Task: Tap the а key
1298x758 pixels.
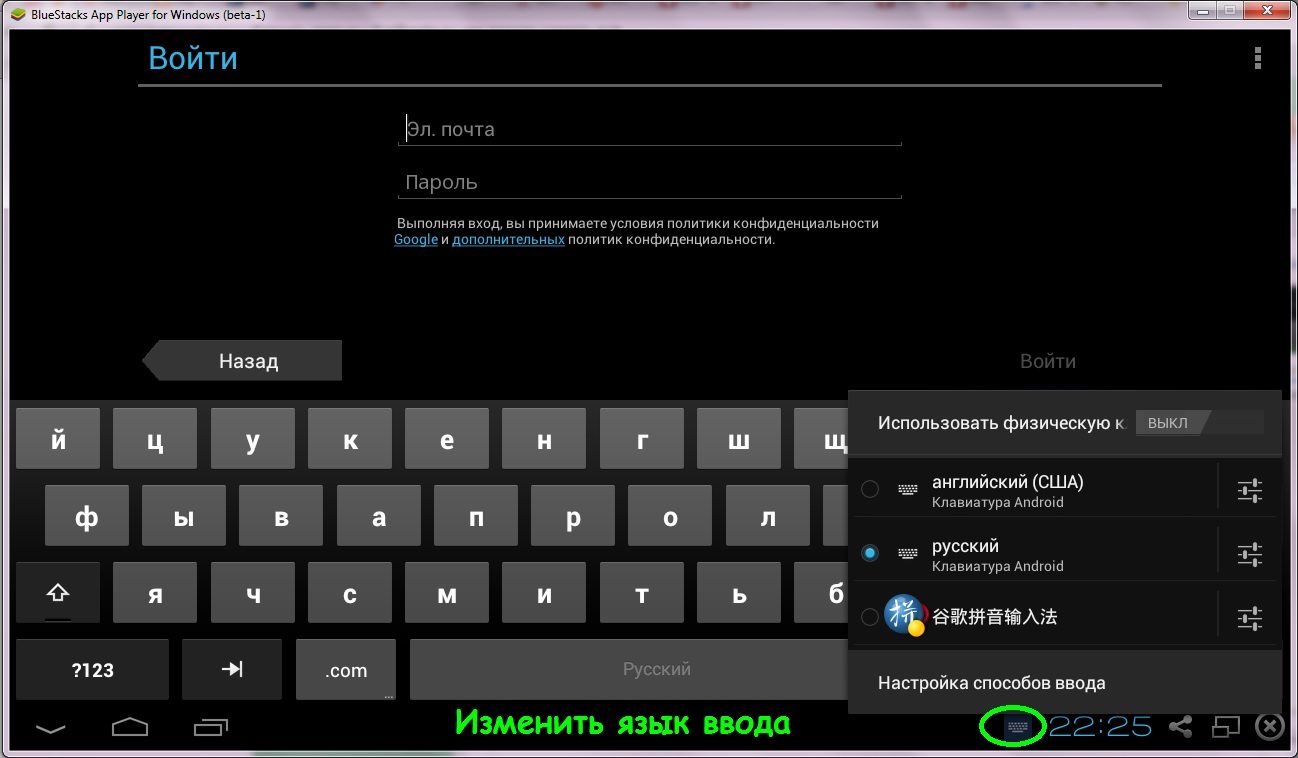Action: click(379, 516)
